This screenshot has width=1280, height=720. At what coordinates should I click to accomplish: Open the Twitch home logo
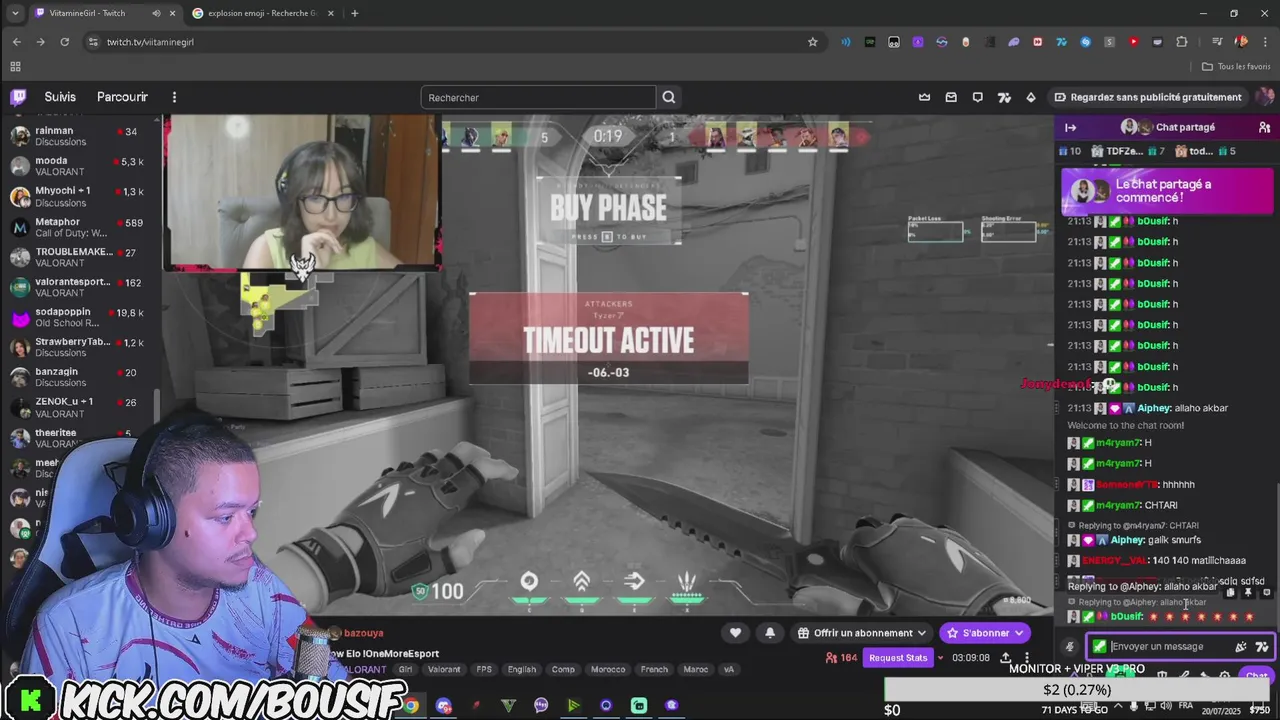coord(18,97)
